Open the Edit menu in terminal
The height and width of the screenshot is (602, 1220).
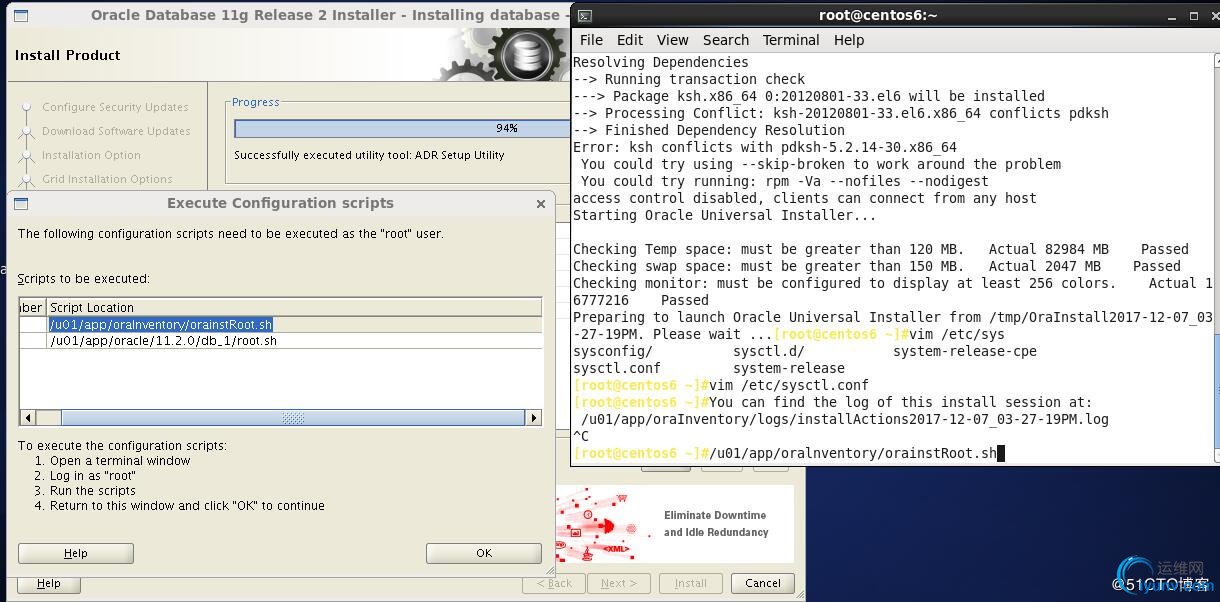pyautogui.click(x=630, y=40)
